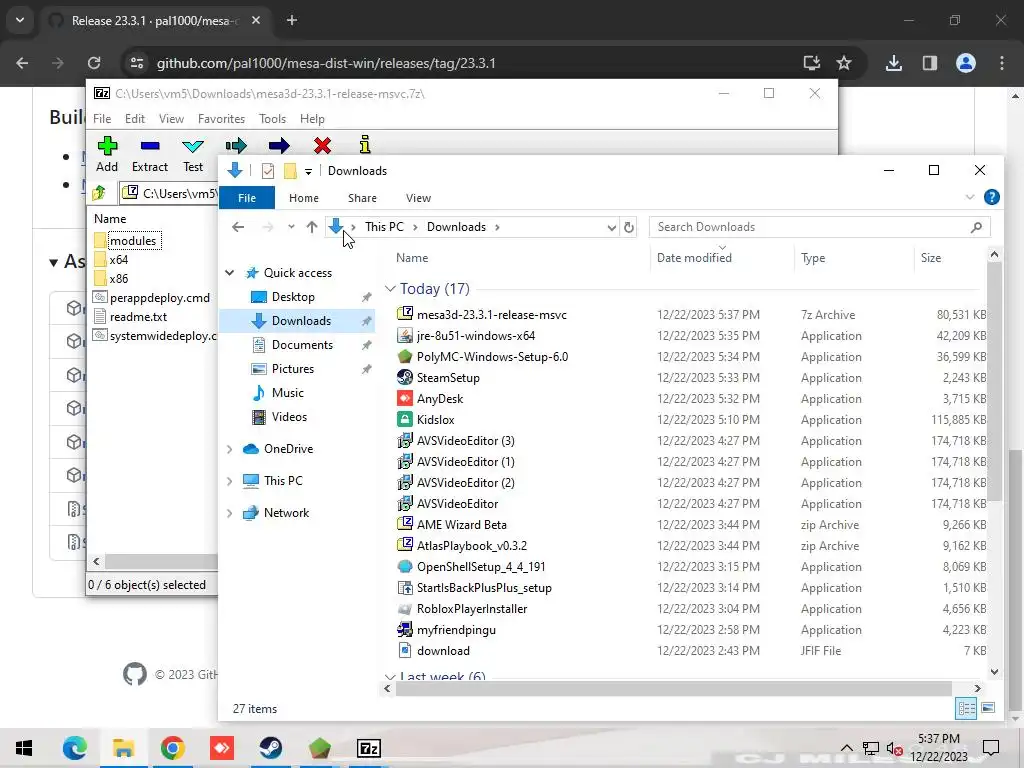The image size is (1024, 768).
Task: Open Chrome downloads icon
Action: coord(893,63)
